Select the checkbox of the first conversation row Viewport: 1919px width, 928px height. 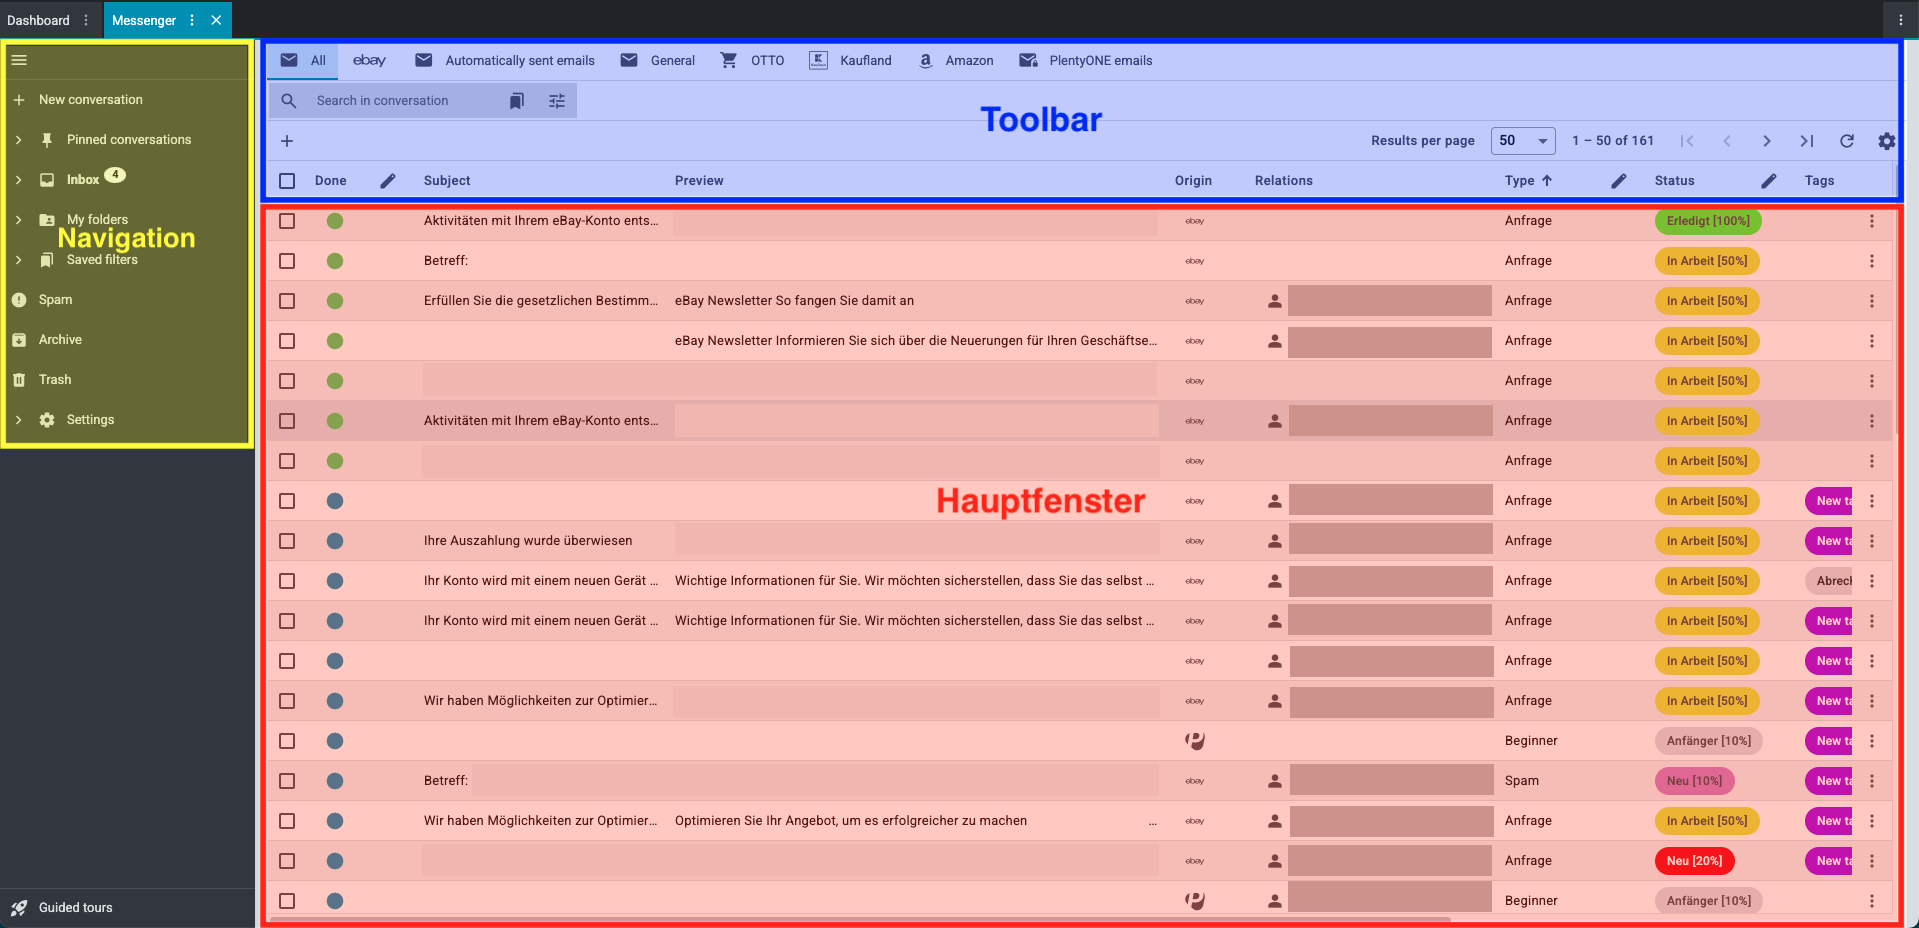(287, 221)
